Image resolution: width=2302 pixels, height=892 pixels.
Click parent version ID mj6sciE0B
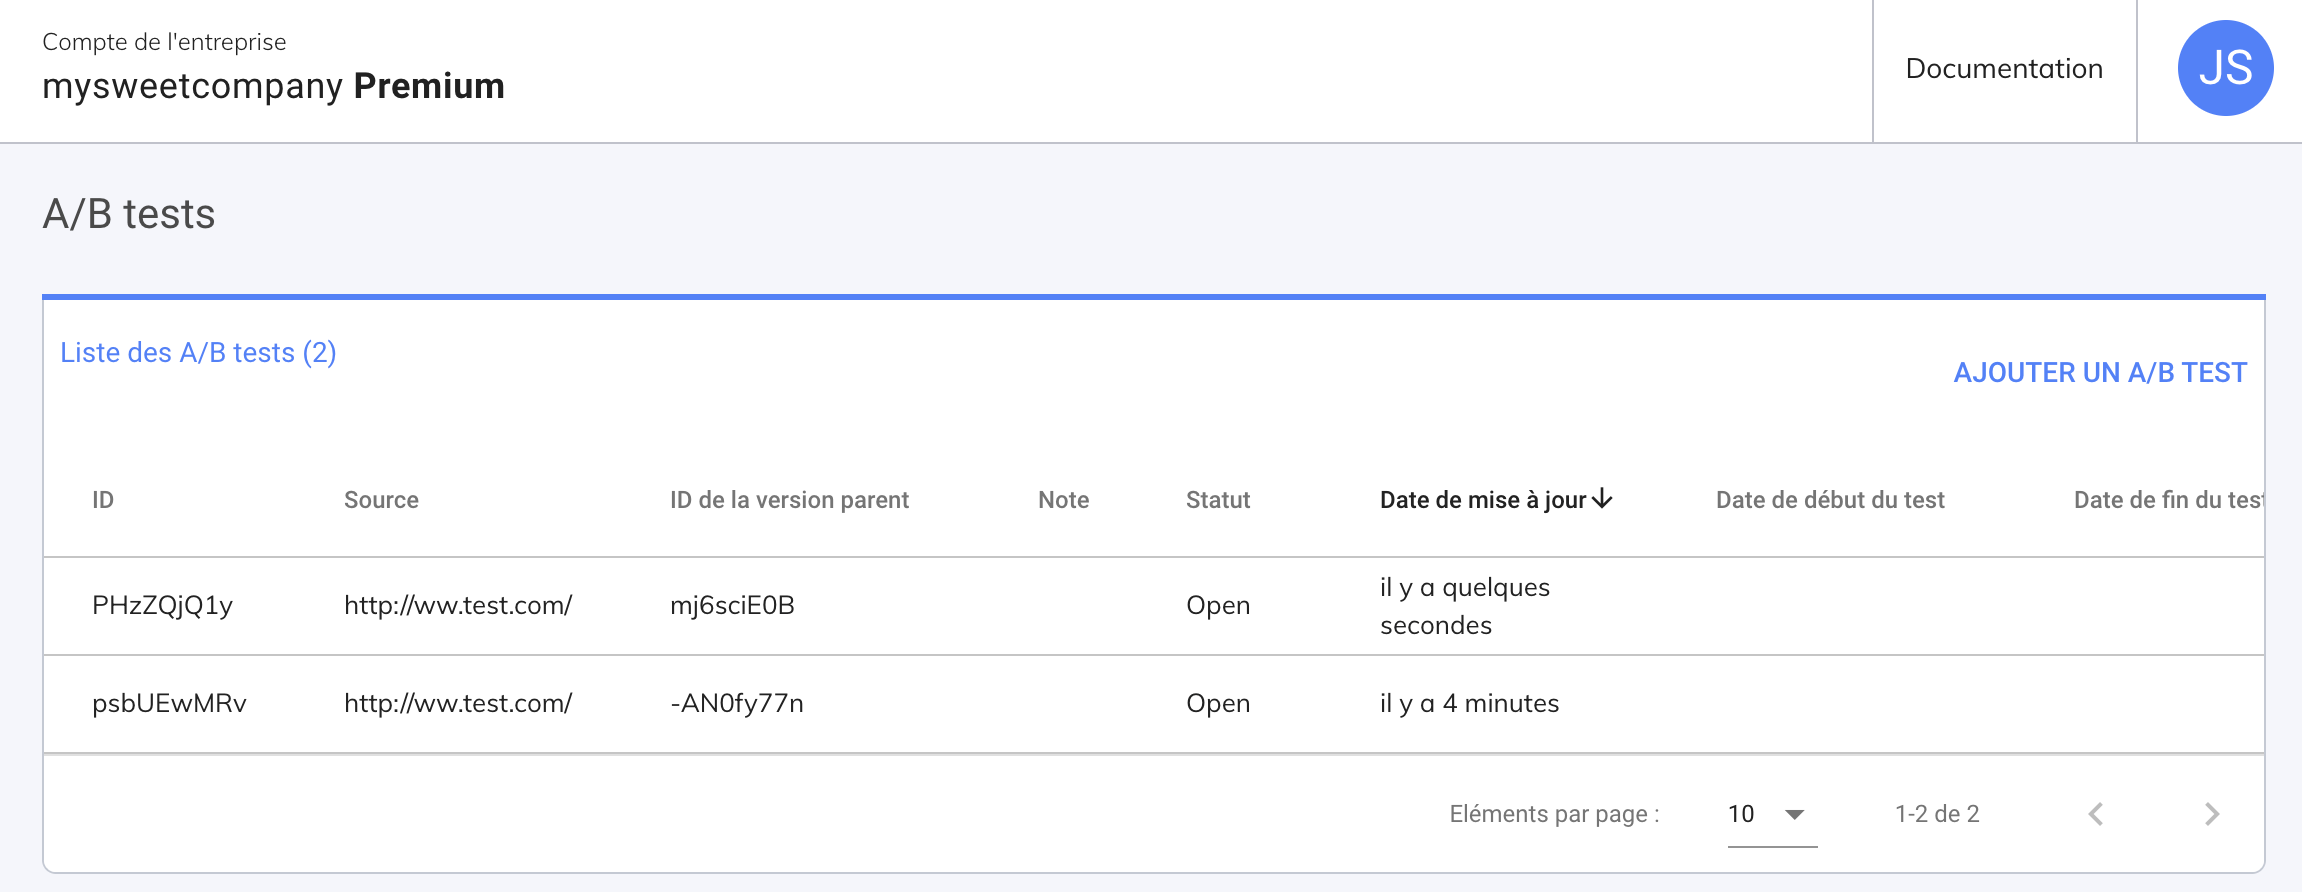coord(732,606)
